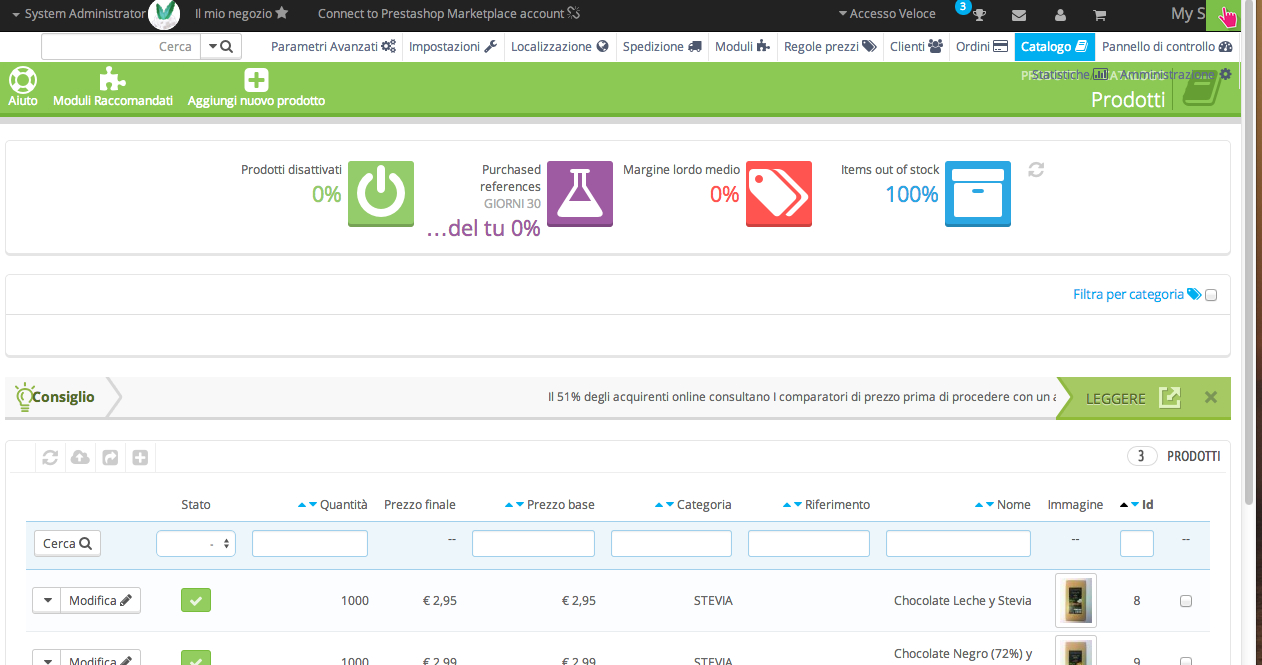Click the Purchased references flask tile
The image size is (1262, 665).
pyautogui.click(x=580, y=194)
